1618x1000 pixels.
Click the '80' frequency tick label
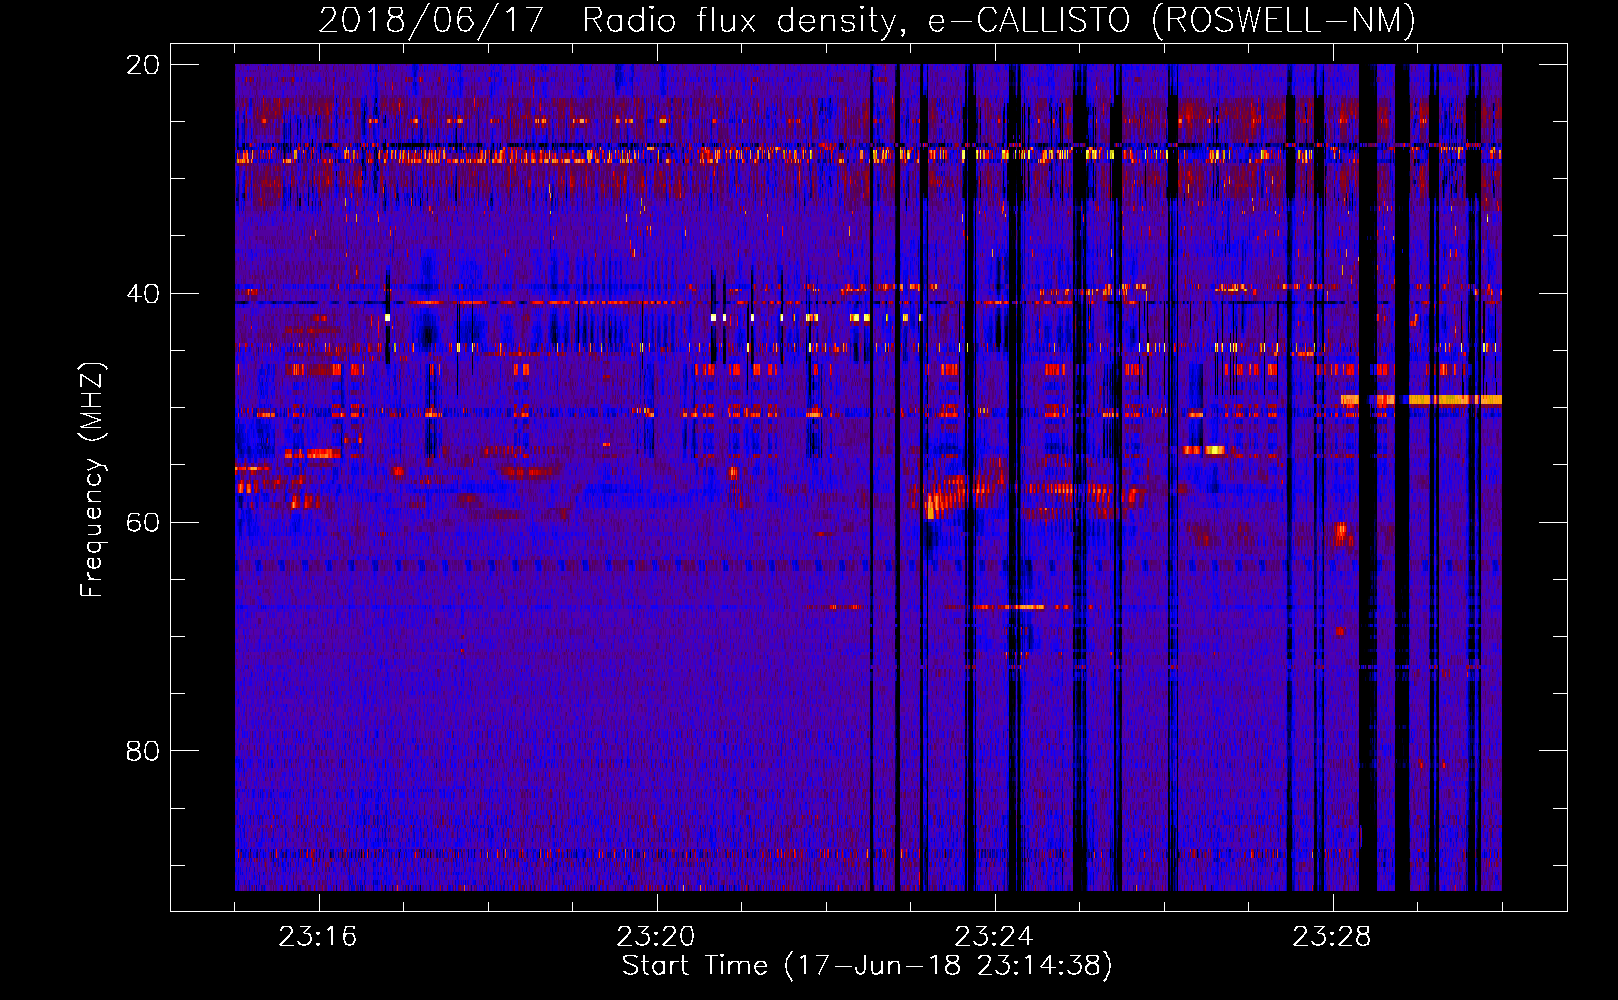[143, 751]
